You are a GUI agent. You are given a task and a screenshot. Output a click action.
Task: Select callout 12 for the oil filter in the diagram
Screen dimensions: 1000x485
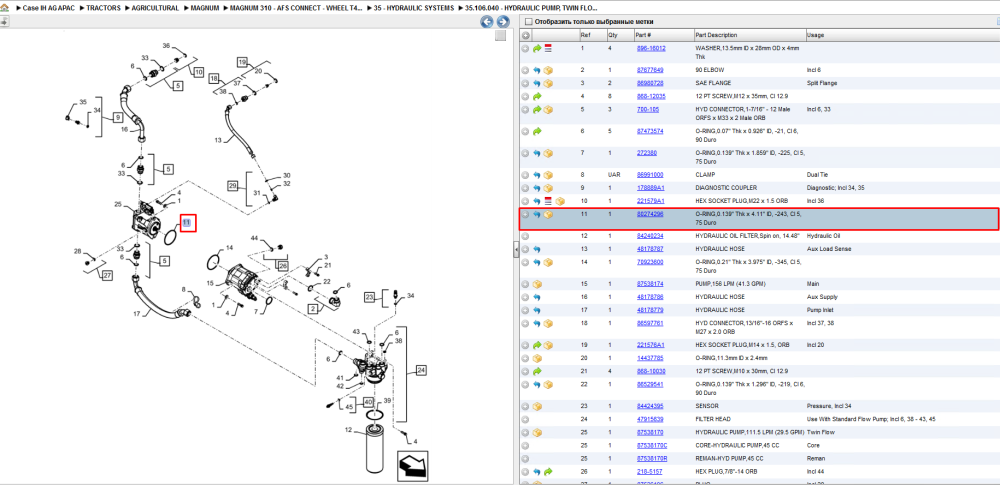(x=349, y=429)
